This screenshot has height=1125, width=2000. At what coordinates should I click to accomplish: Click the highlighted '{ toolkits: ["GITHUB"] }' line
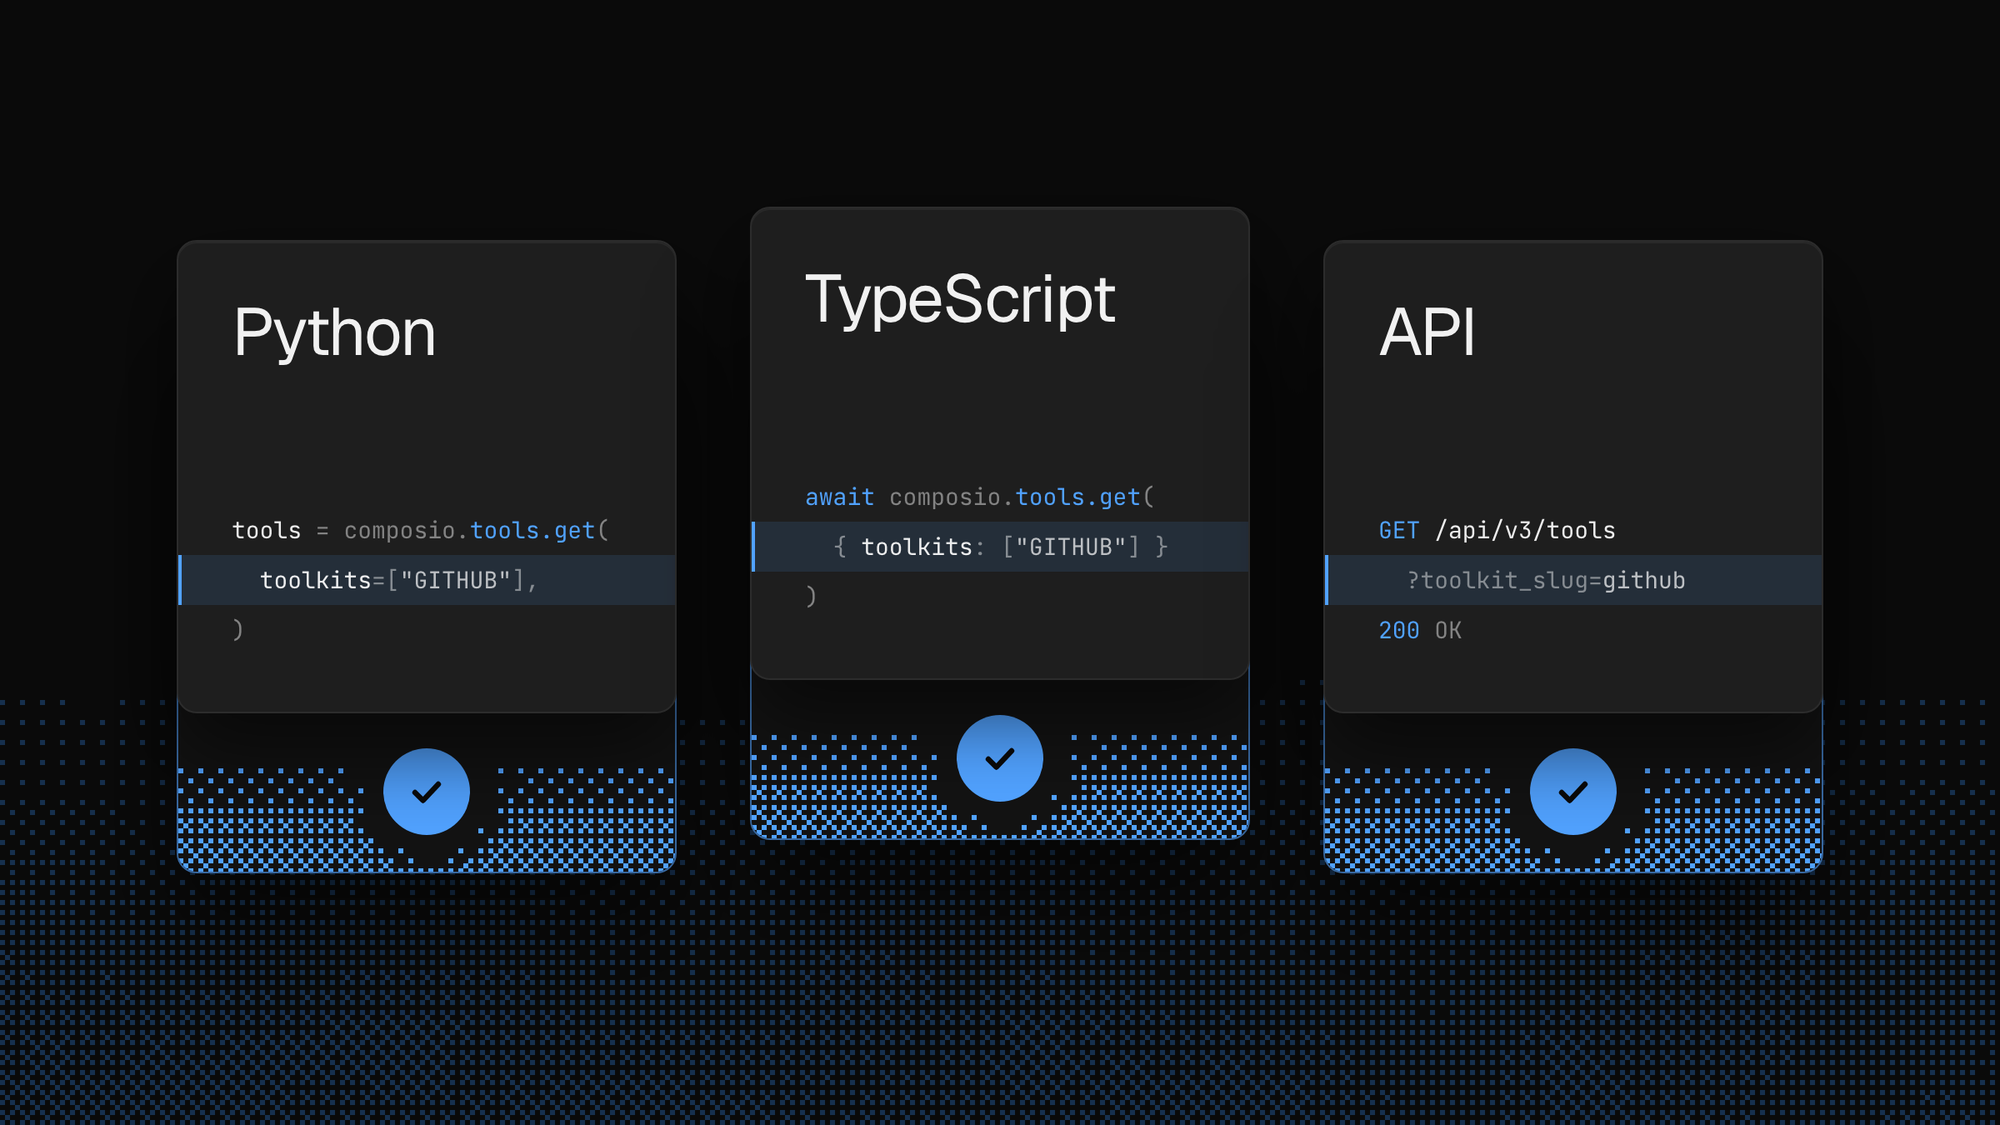(1000, 547)
